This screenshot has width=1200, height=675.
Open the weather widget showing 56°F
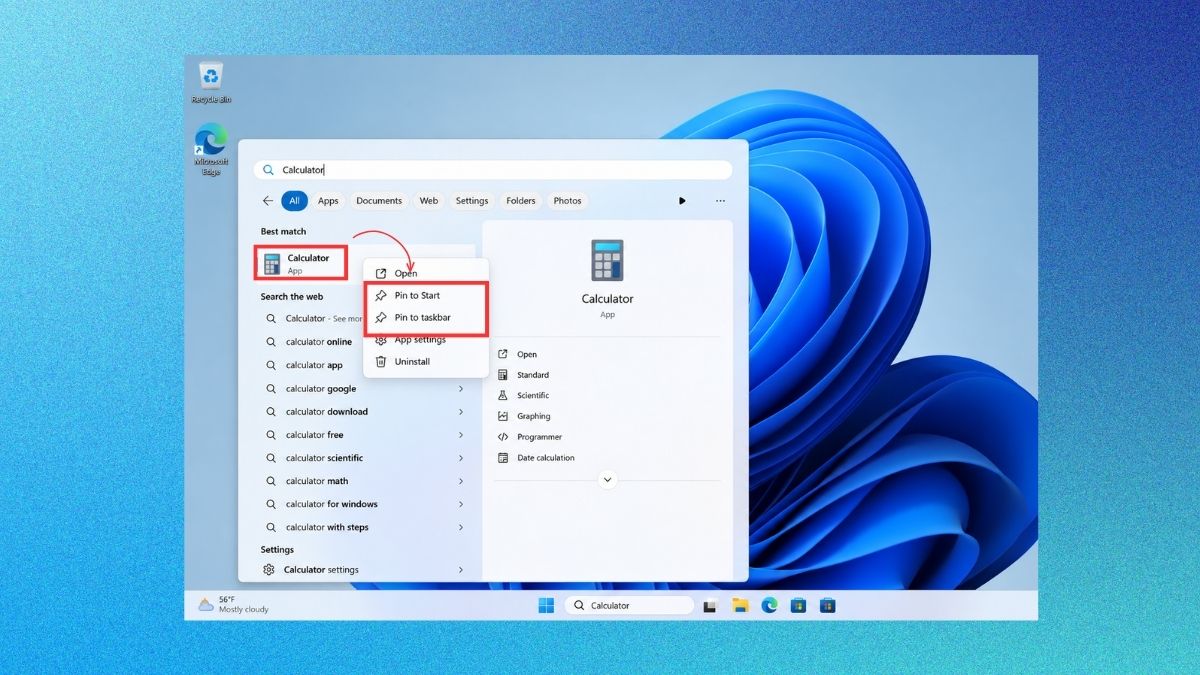[x=233, y=604]
